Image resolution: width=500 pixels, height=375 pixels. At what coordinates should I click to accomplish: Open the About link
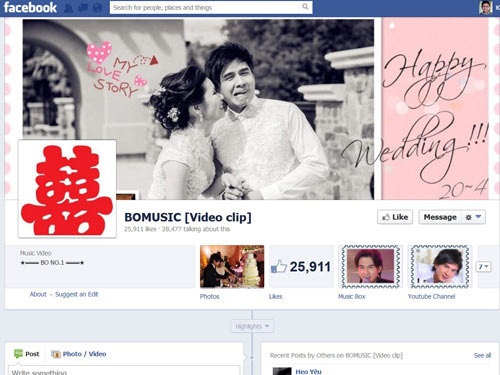(38, 294)
